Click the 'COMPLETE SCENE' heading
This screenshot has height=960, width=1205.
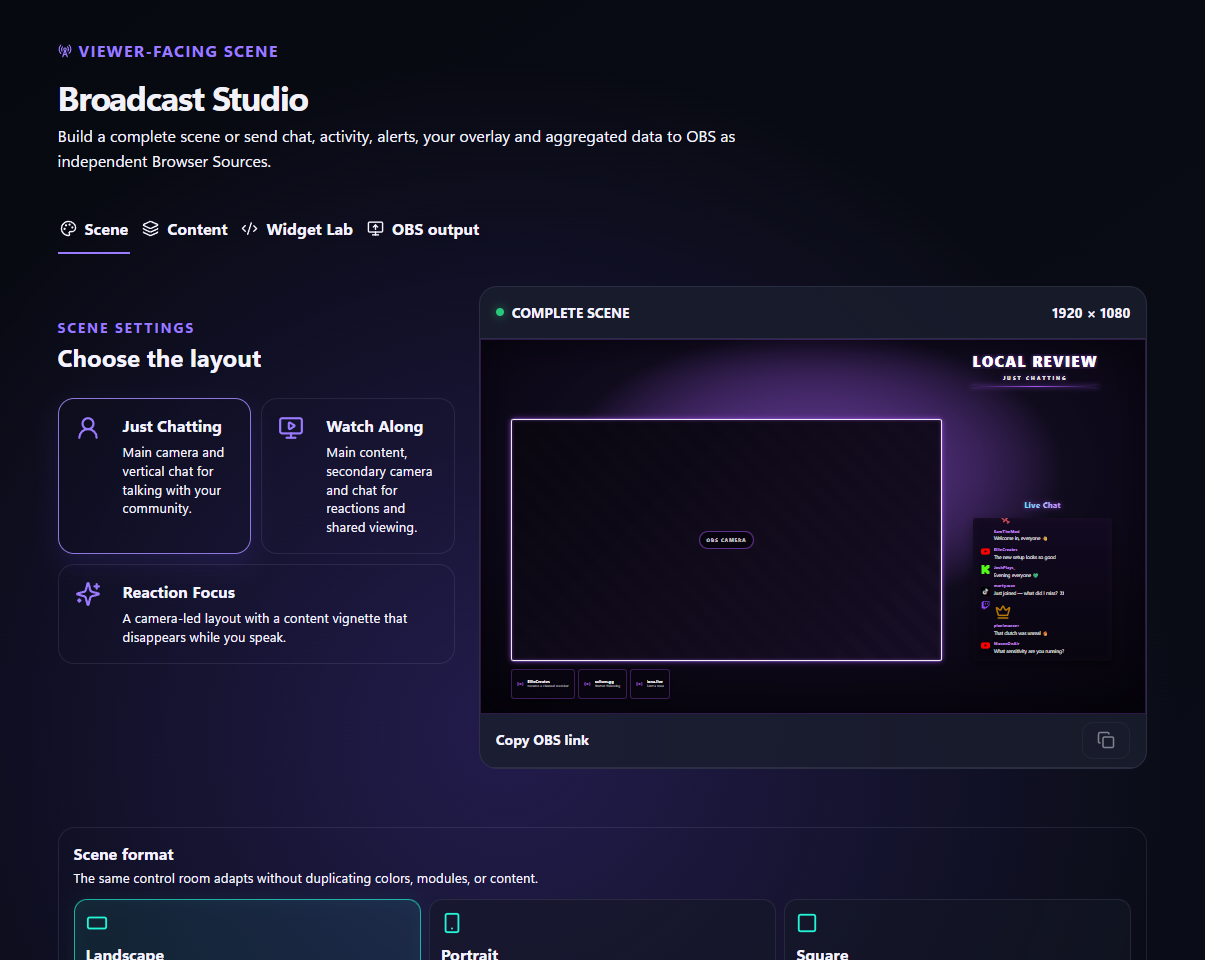pyautogui.click(x=571, y=313)
